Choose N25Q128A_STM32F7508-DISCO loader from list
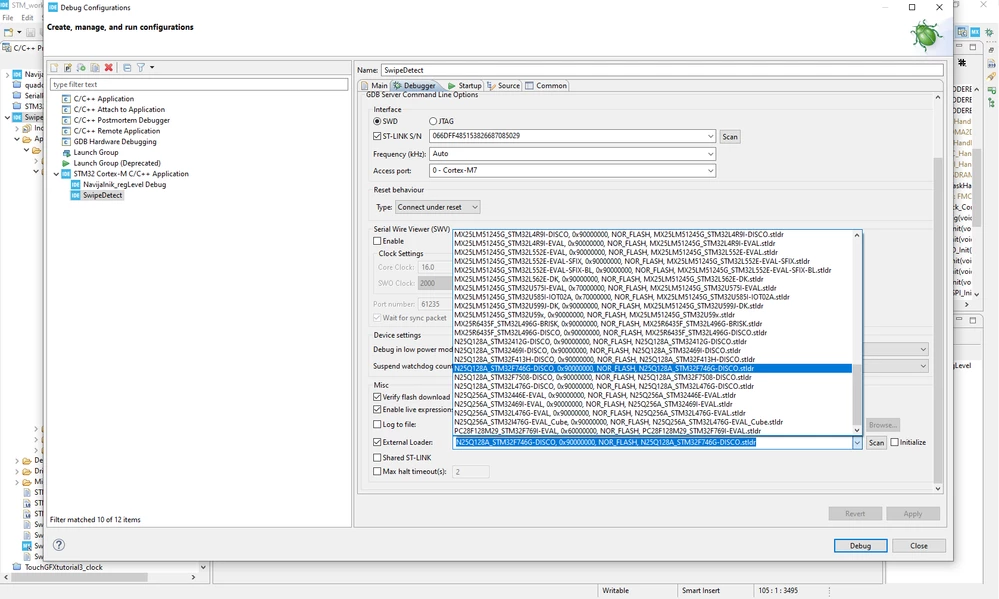 [652, 377]
